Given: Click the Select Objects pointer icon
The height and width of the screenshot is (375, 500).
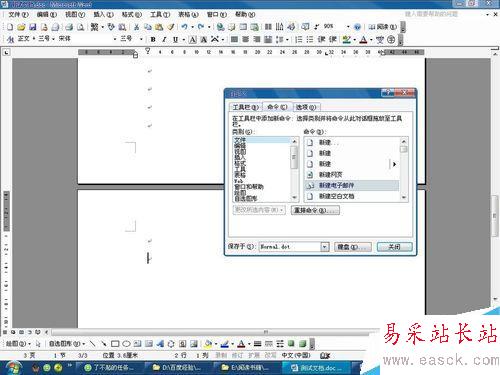Looking at the screenshot, I should 38,343.
